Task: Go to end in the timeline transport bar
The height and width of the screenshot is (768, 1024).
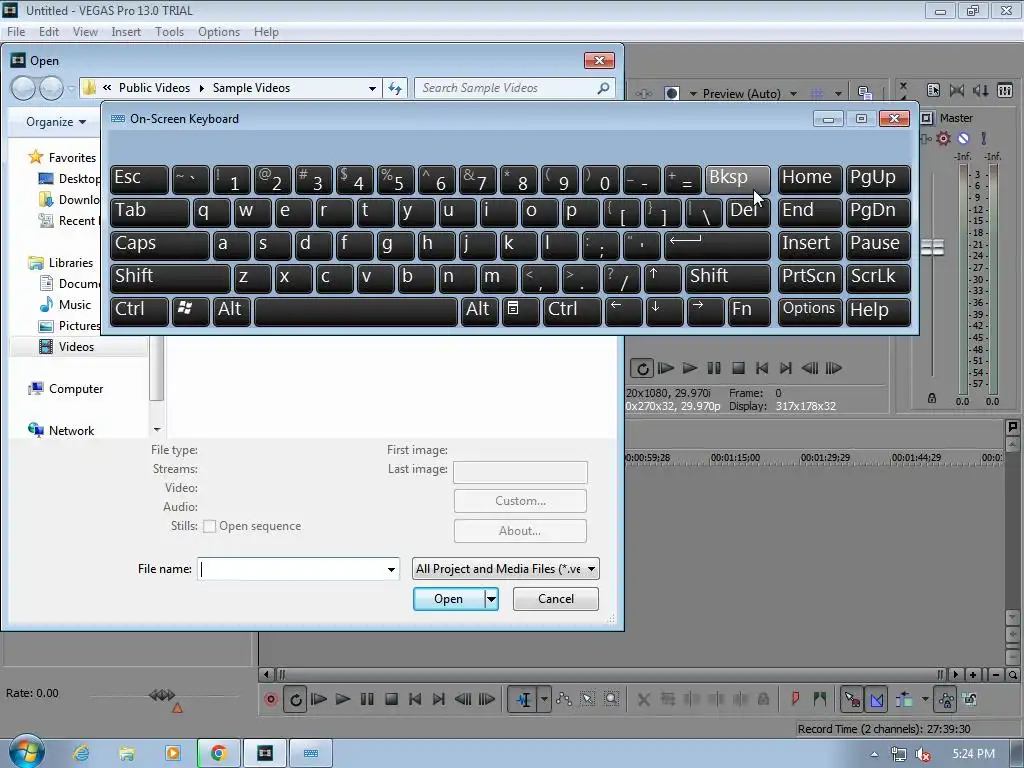Action: [439, 699]
